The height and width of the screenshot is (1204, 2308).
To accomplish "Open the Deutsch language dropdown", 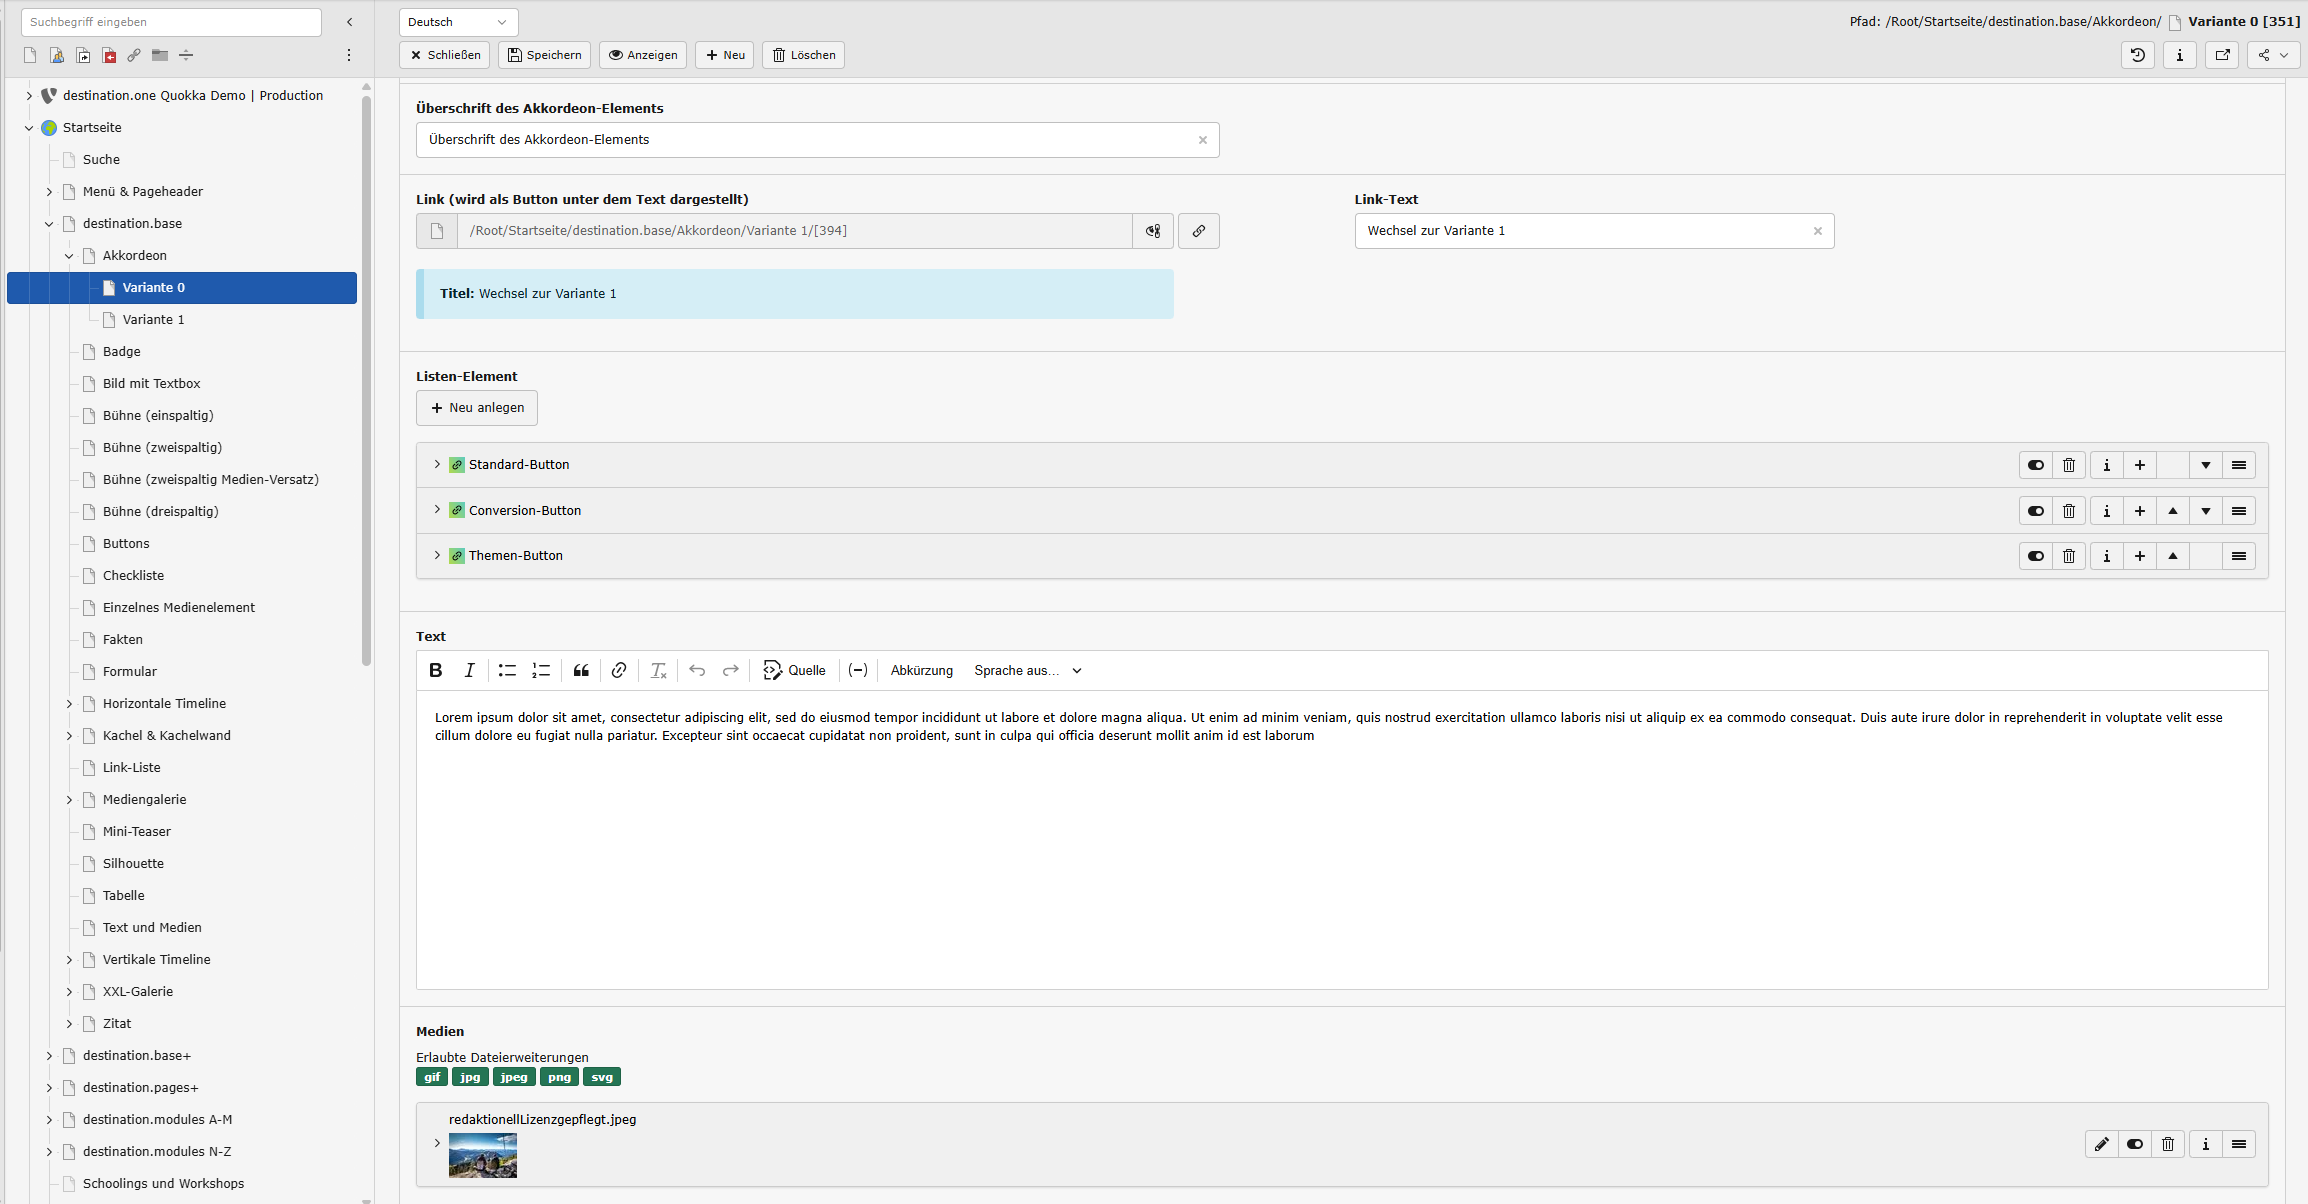I will 458,22.
